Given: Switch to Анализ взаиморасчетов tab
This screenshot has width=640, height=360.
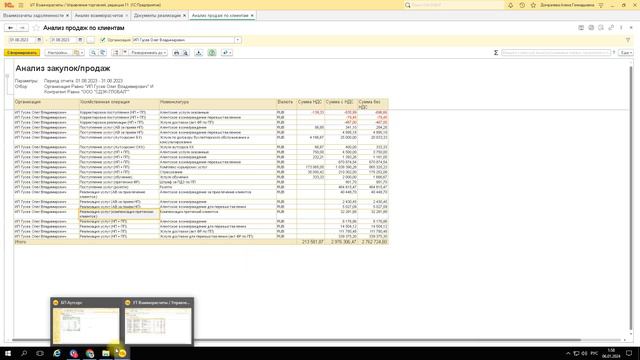Looking at the screenshot, I should [x=99, y=16].
